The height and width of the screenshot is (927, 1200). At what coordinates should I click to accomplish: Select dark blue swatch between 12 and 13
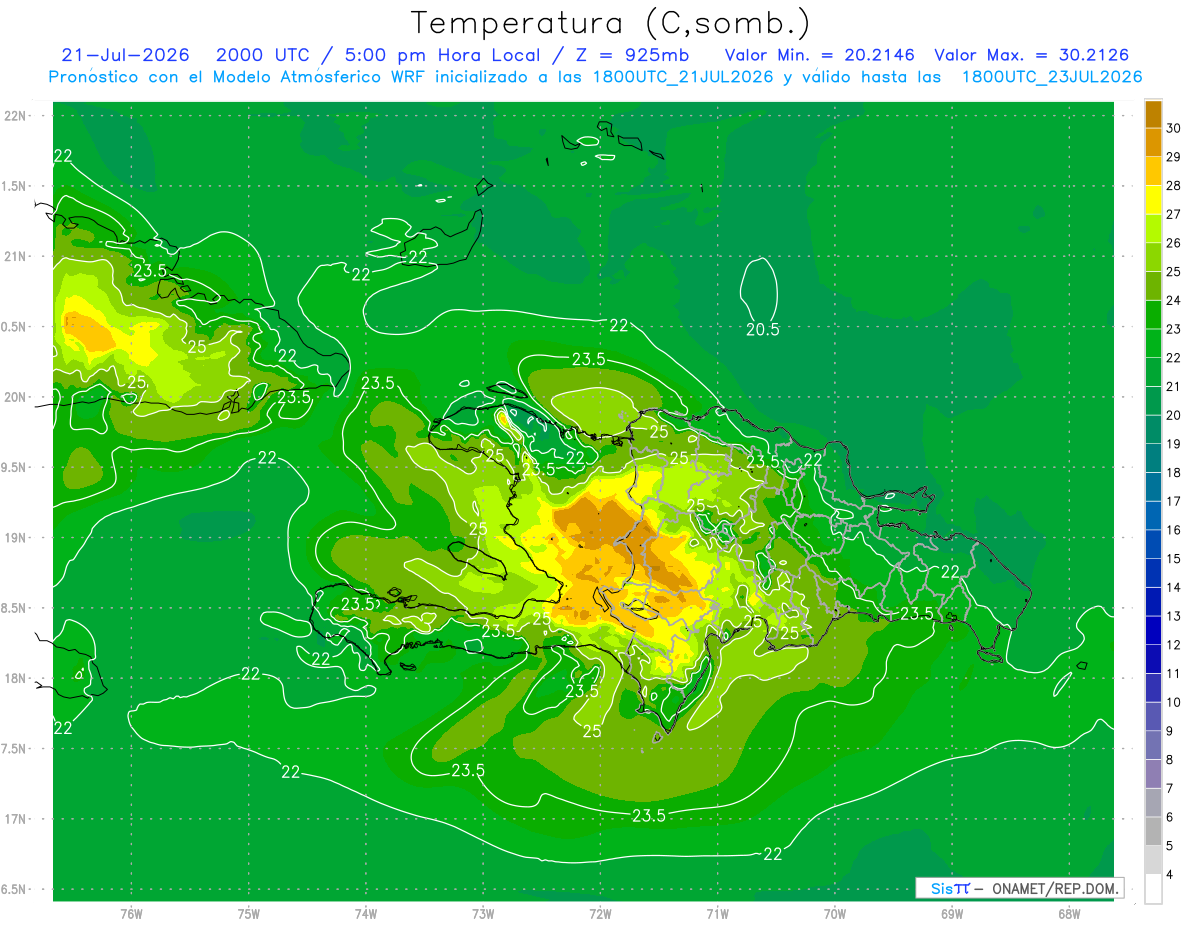1153,630
